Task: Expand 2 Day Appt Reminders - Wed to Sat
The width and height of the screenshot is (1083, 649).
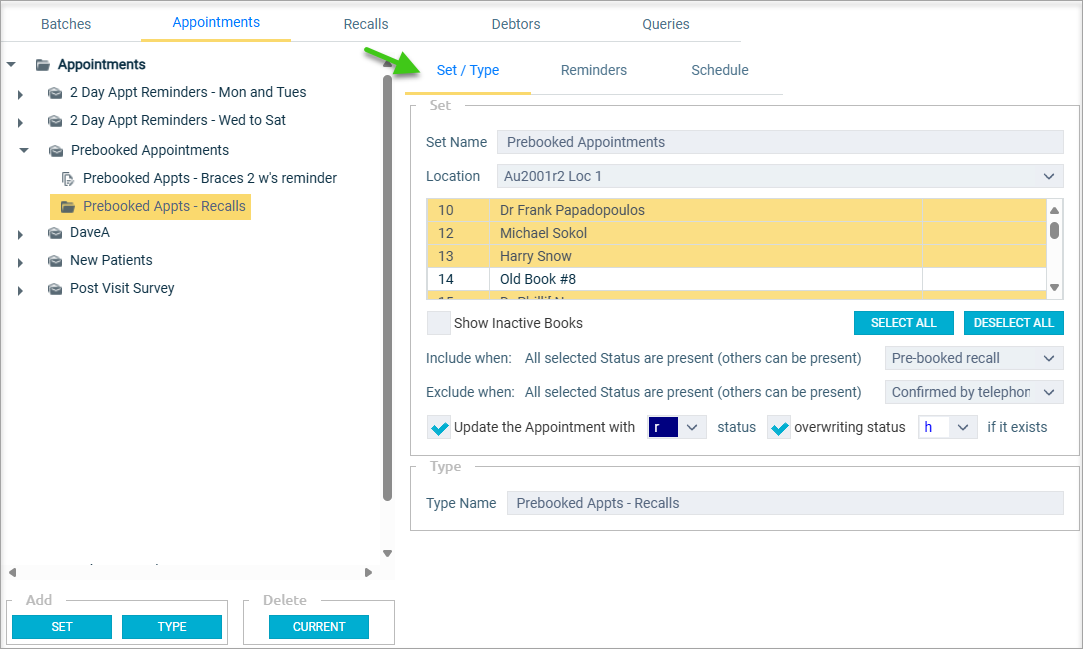Action: pos(20,122)
